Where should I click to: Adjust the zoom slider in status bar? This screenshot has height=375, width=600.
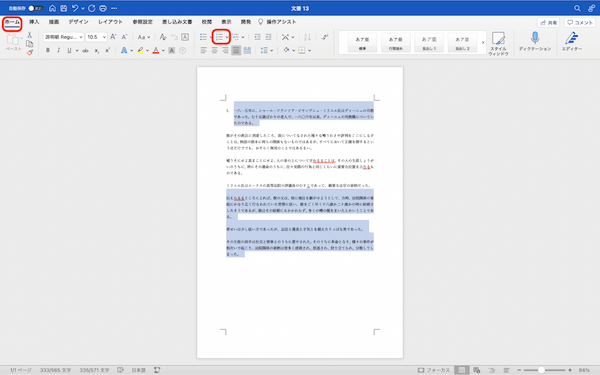(542, 370)
